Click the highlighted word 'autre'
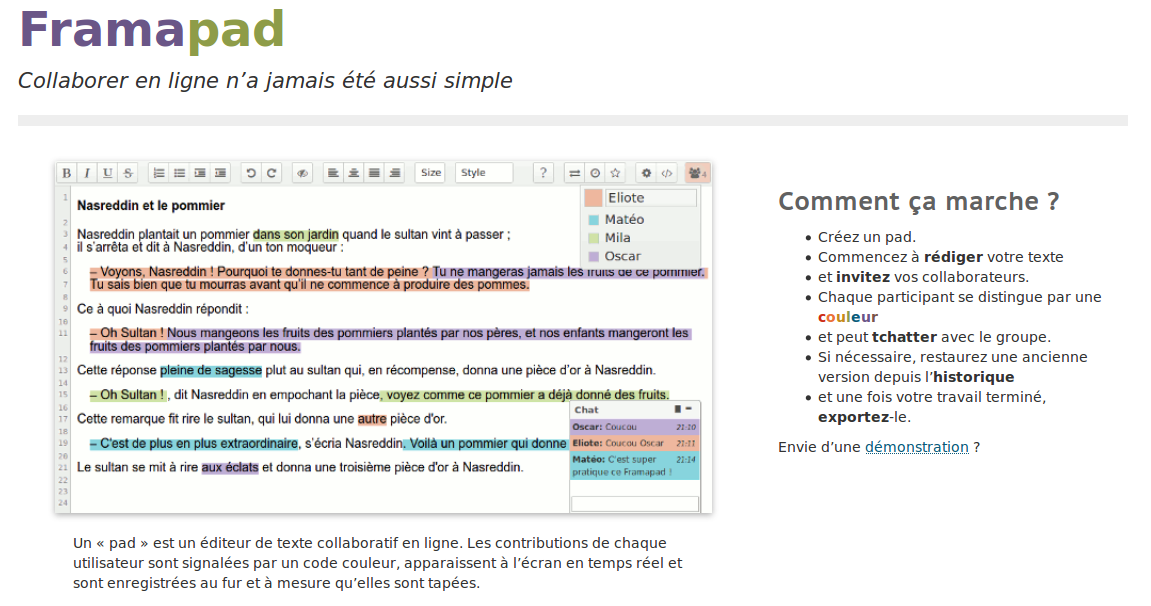Image resolution: width=1151 pixels, height=606 pixels. click(x=372, y=419)
